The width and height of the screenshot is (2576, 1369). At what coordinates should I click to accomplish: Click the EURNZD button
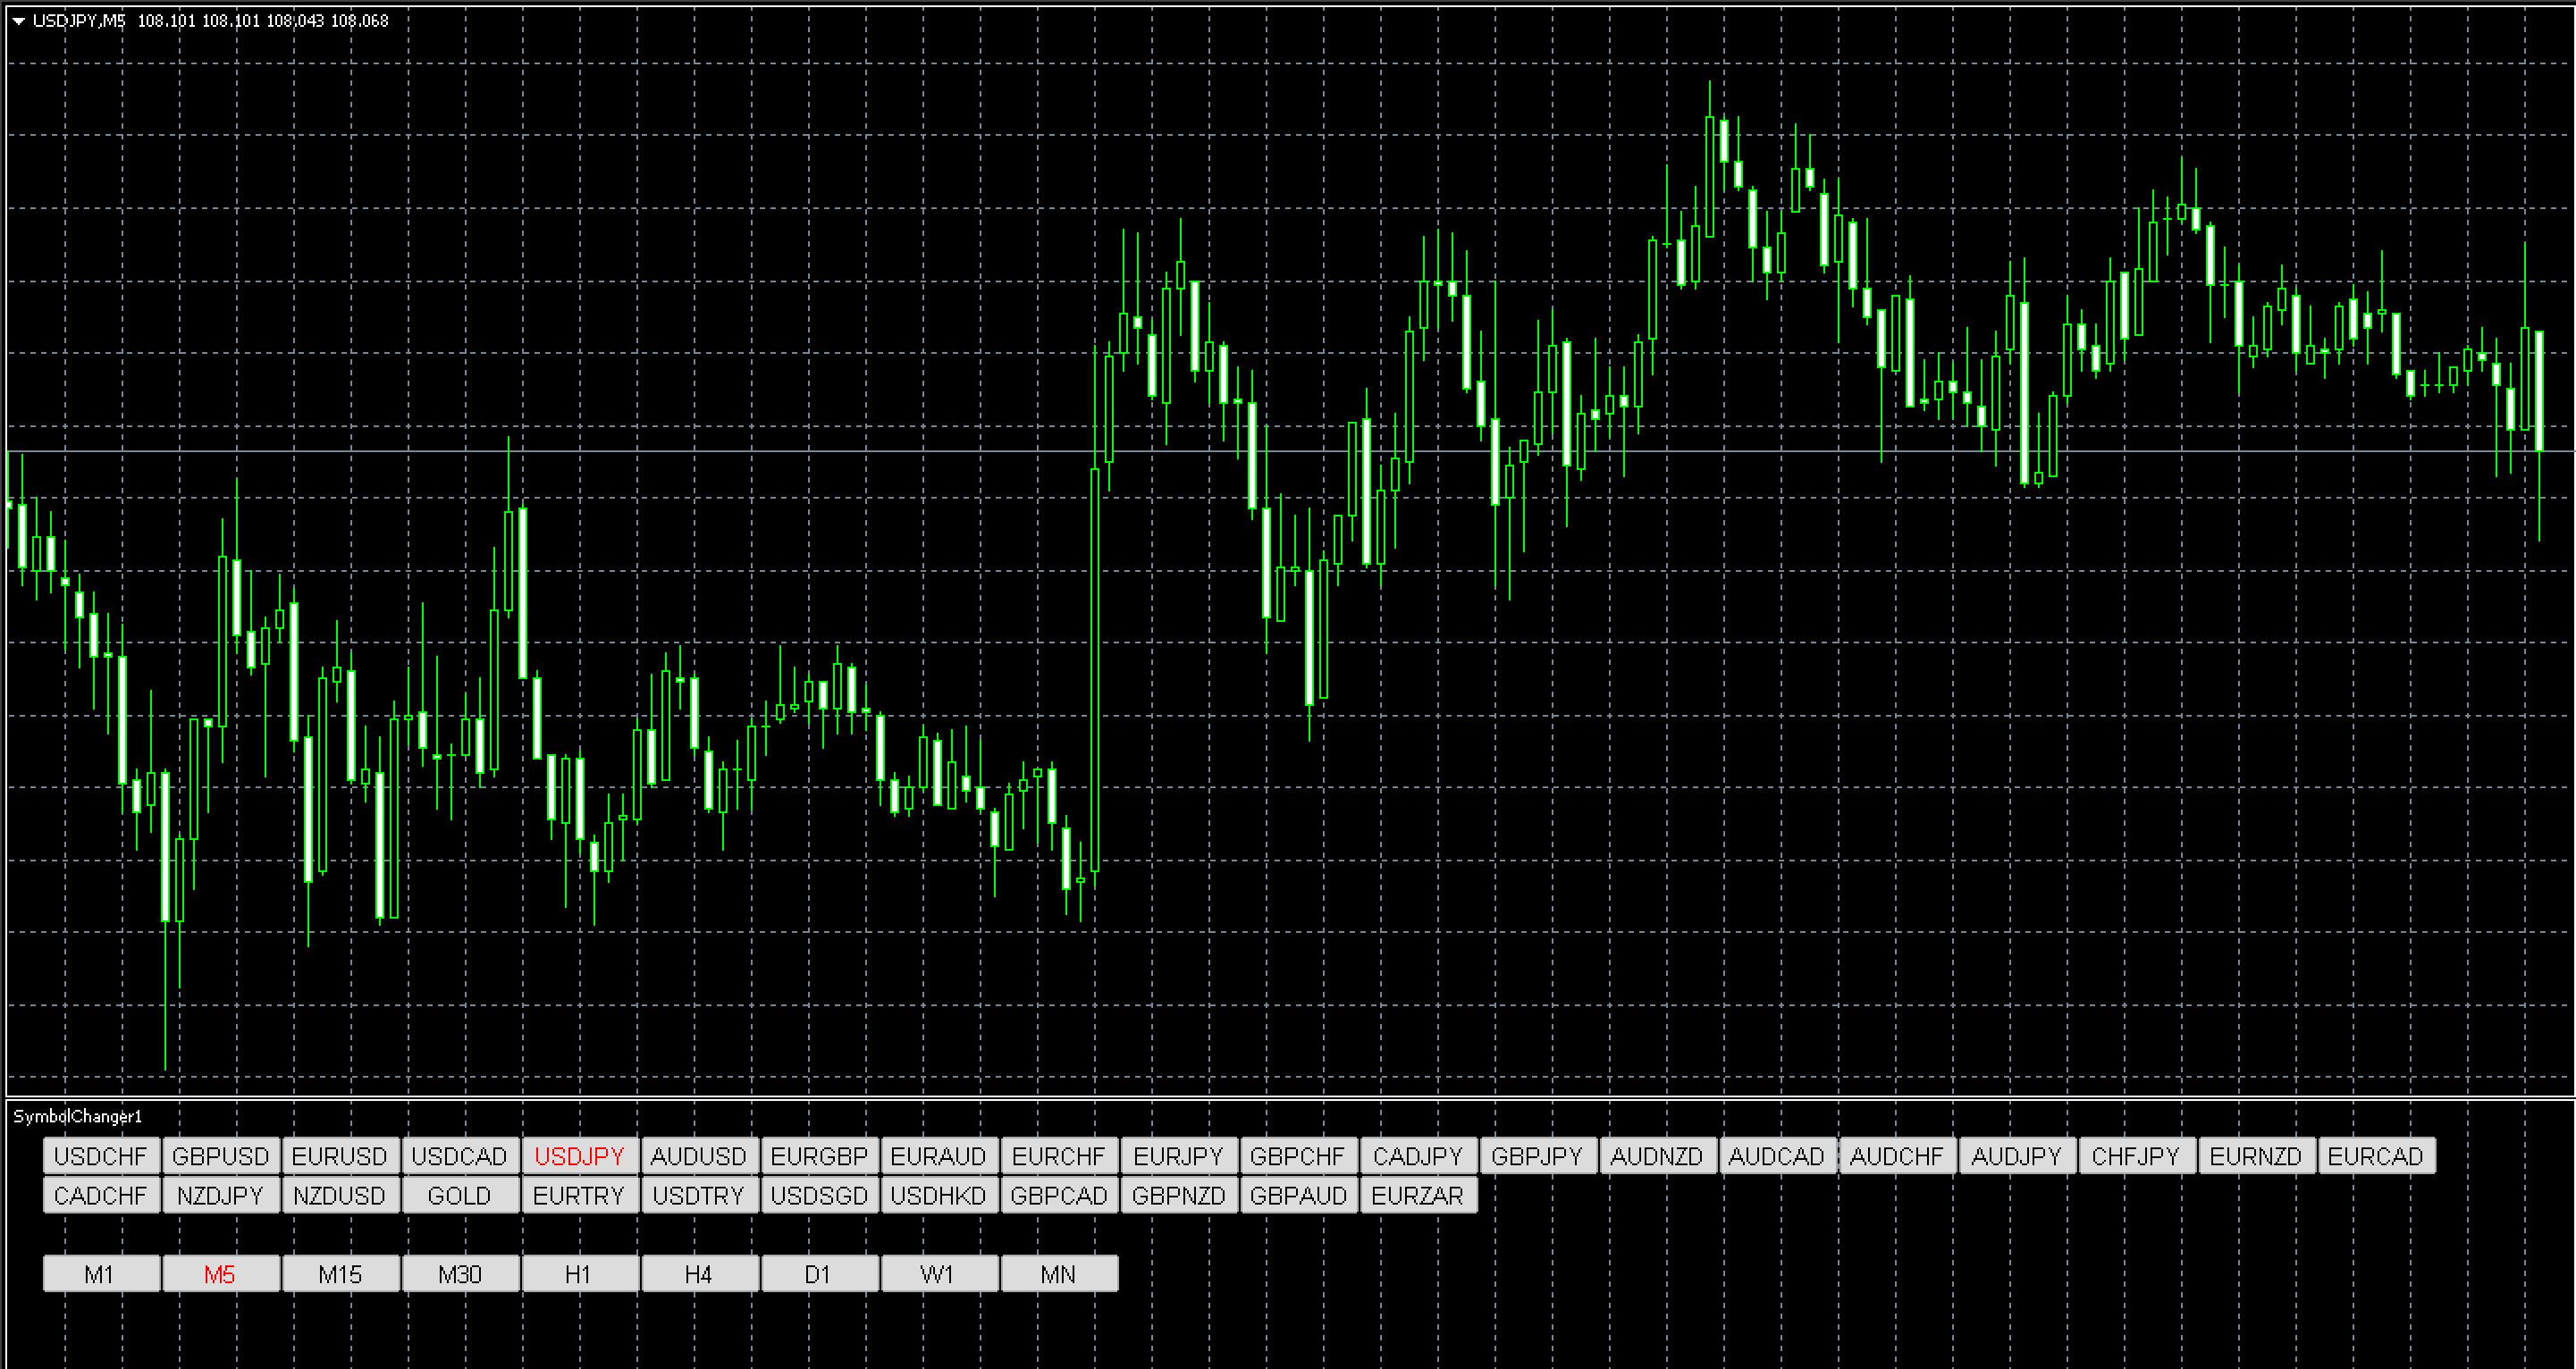tap(2256, 1156)
